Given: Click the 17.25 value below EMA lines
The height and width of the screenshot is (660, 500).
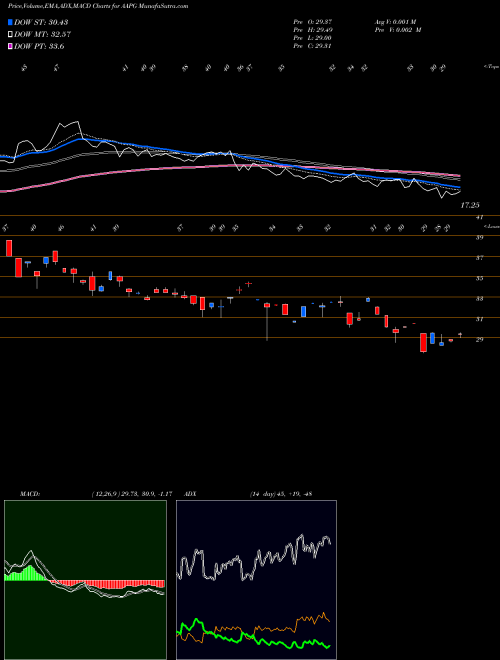Looking at the screenshot, I should [x=470, y=205].
